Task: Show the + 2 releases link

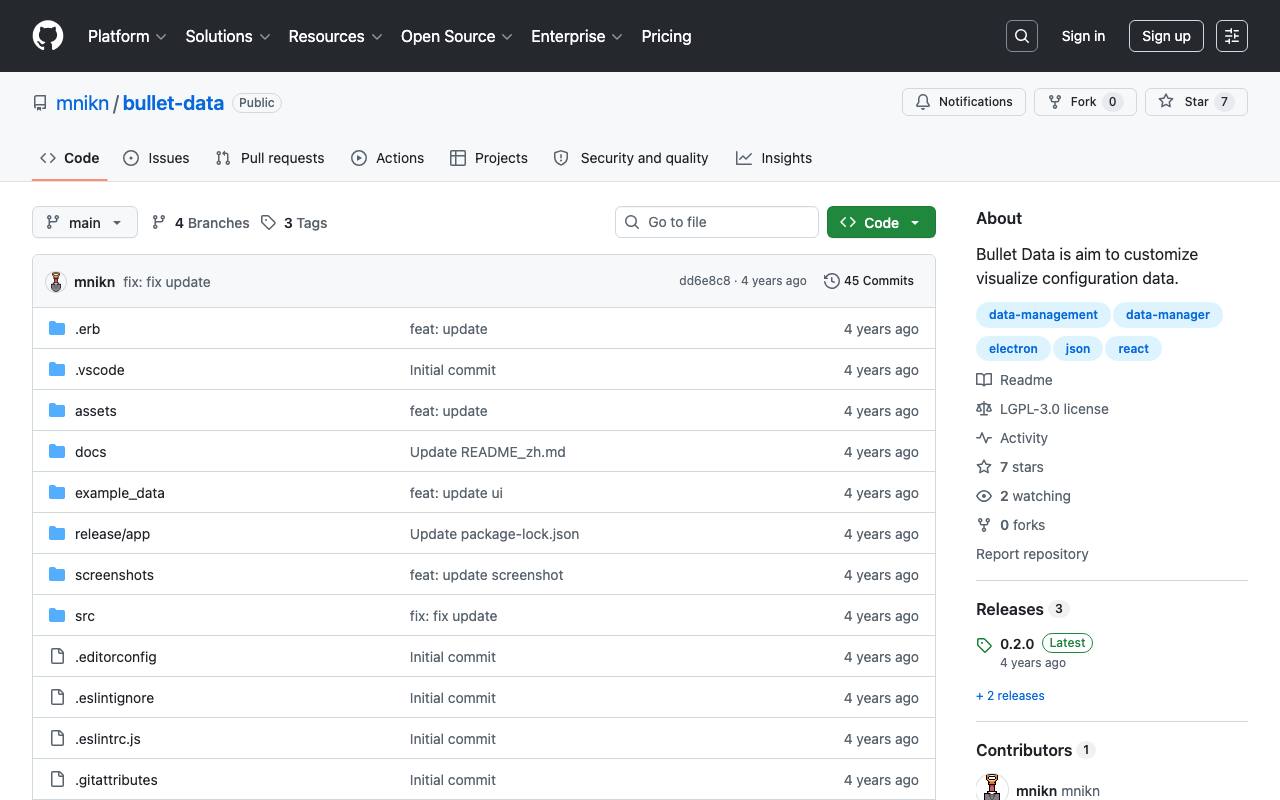Action: [x=1010, y=696]
